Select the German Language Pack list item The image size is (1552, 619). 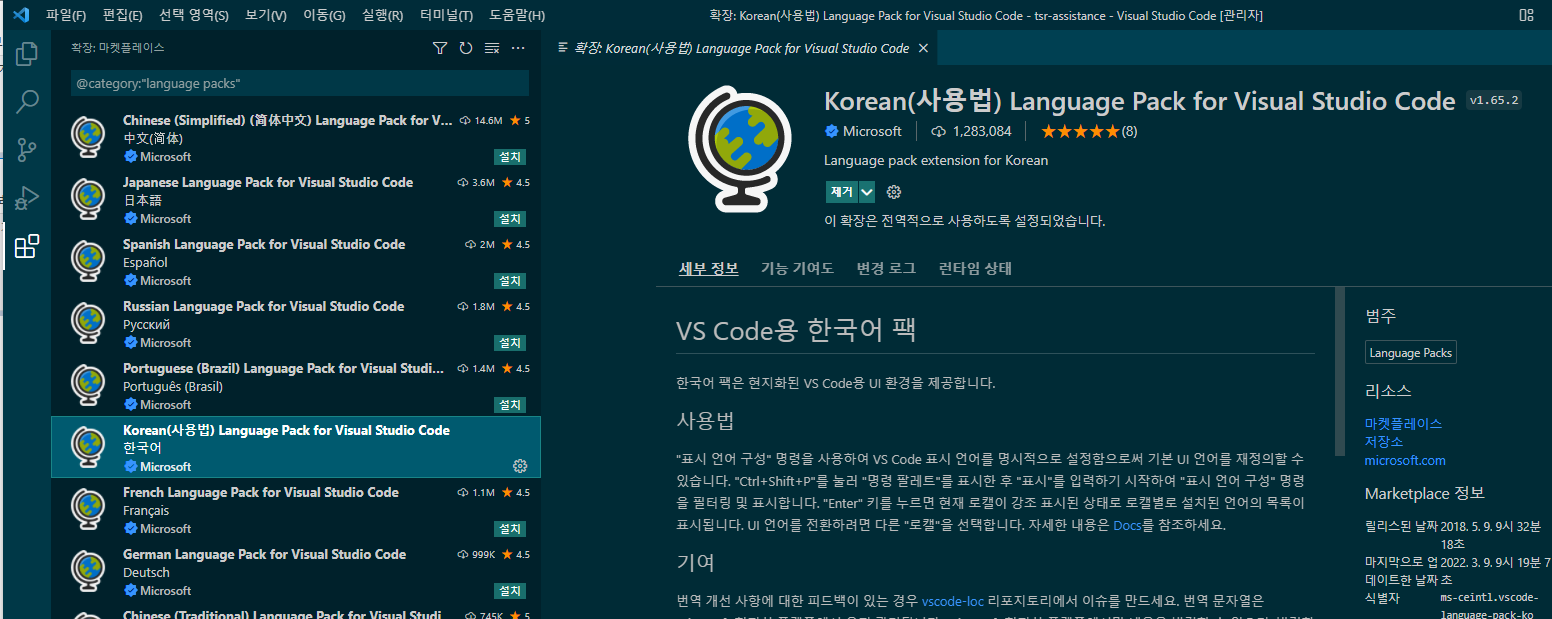(x=296, y=571)
